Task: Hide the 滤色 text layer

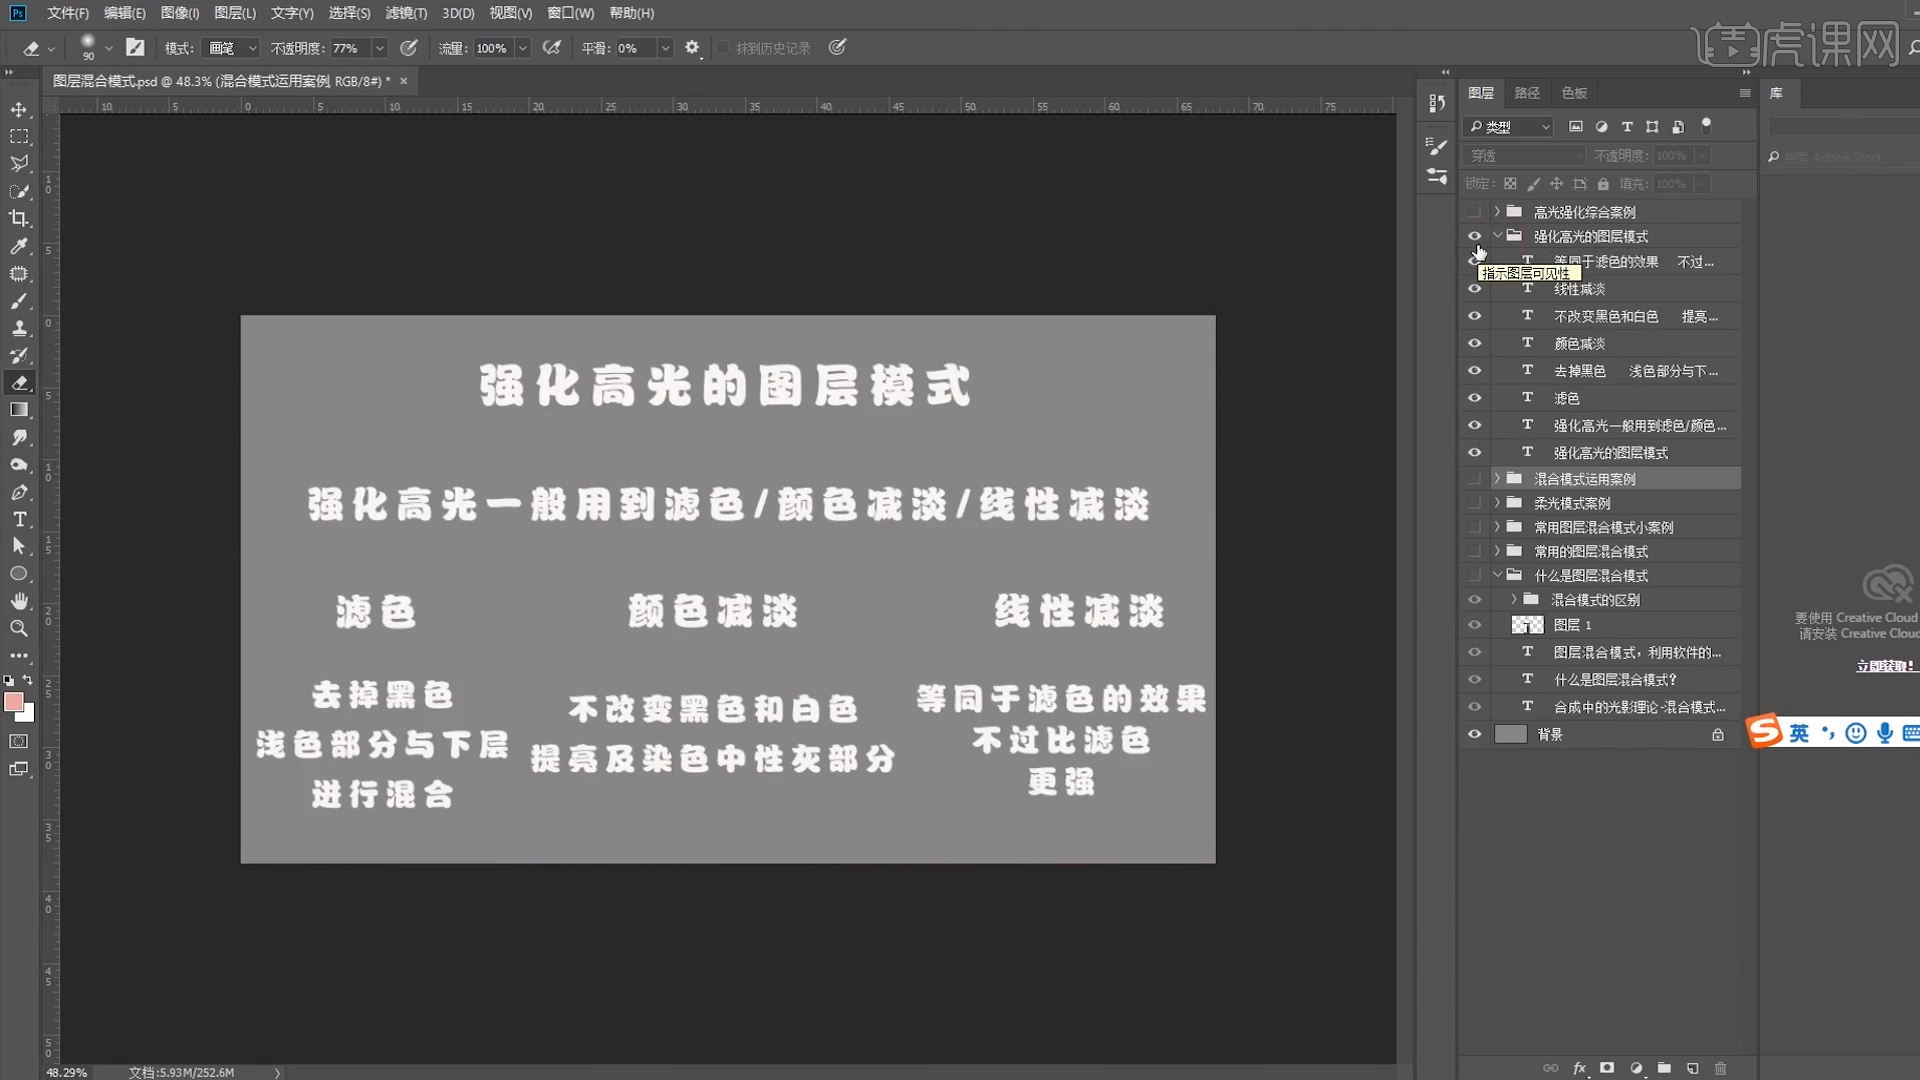Action: (1474, 398)
